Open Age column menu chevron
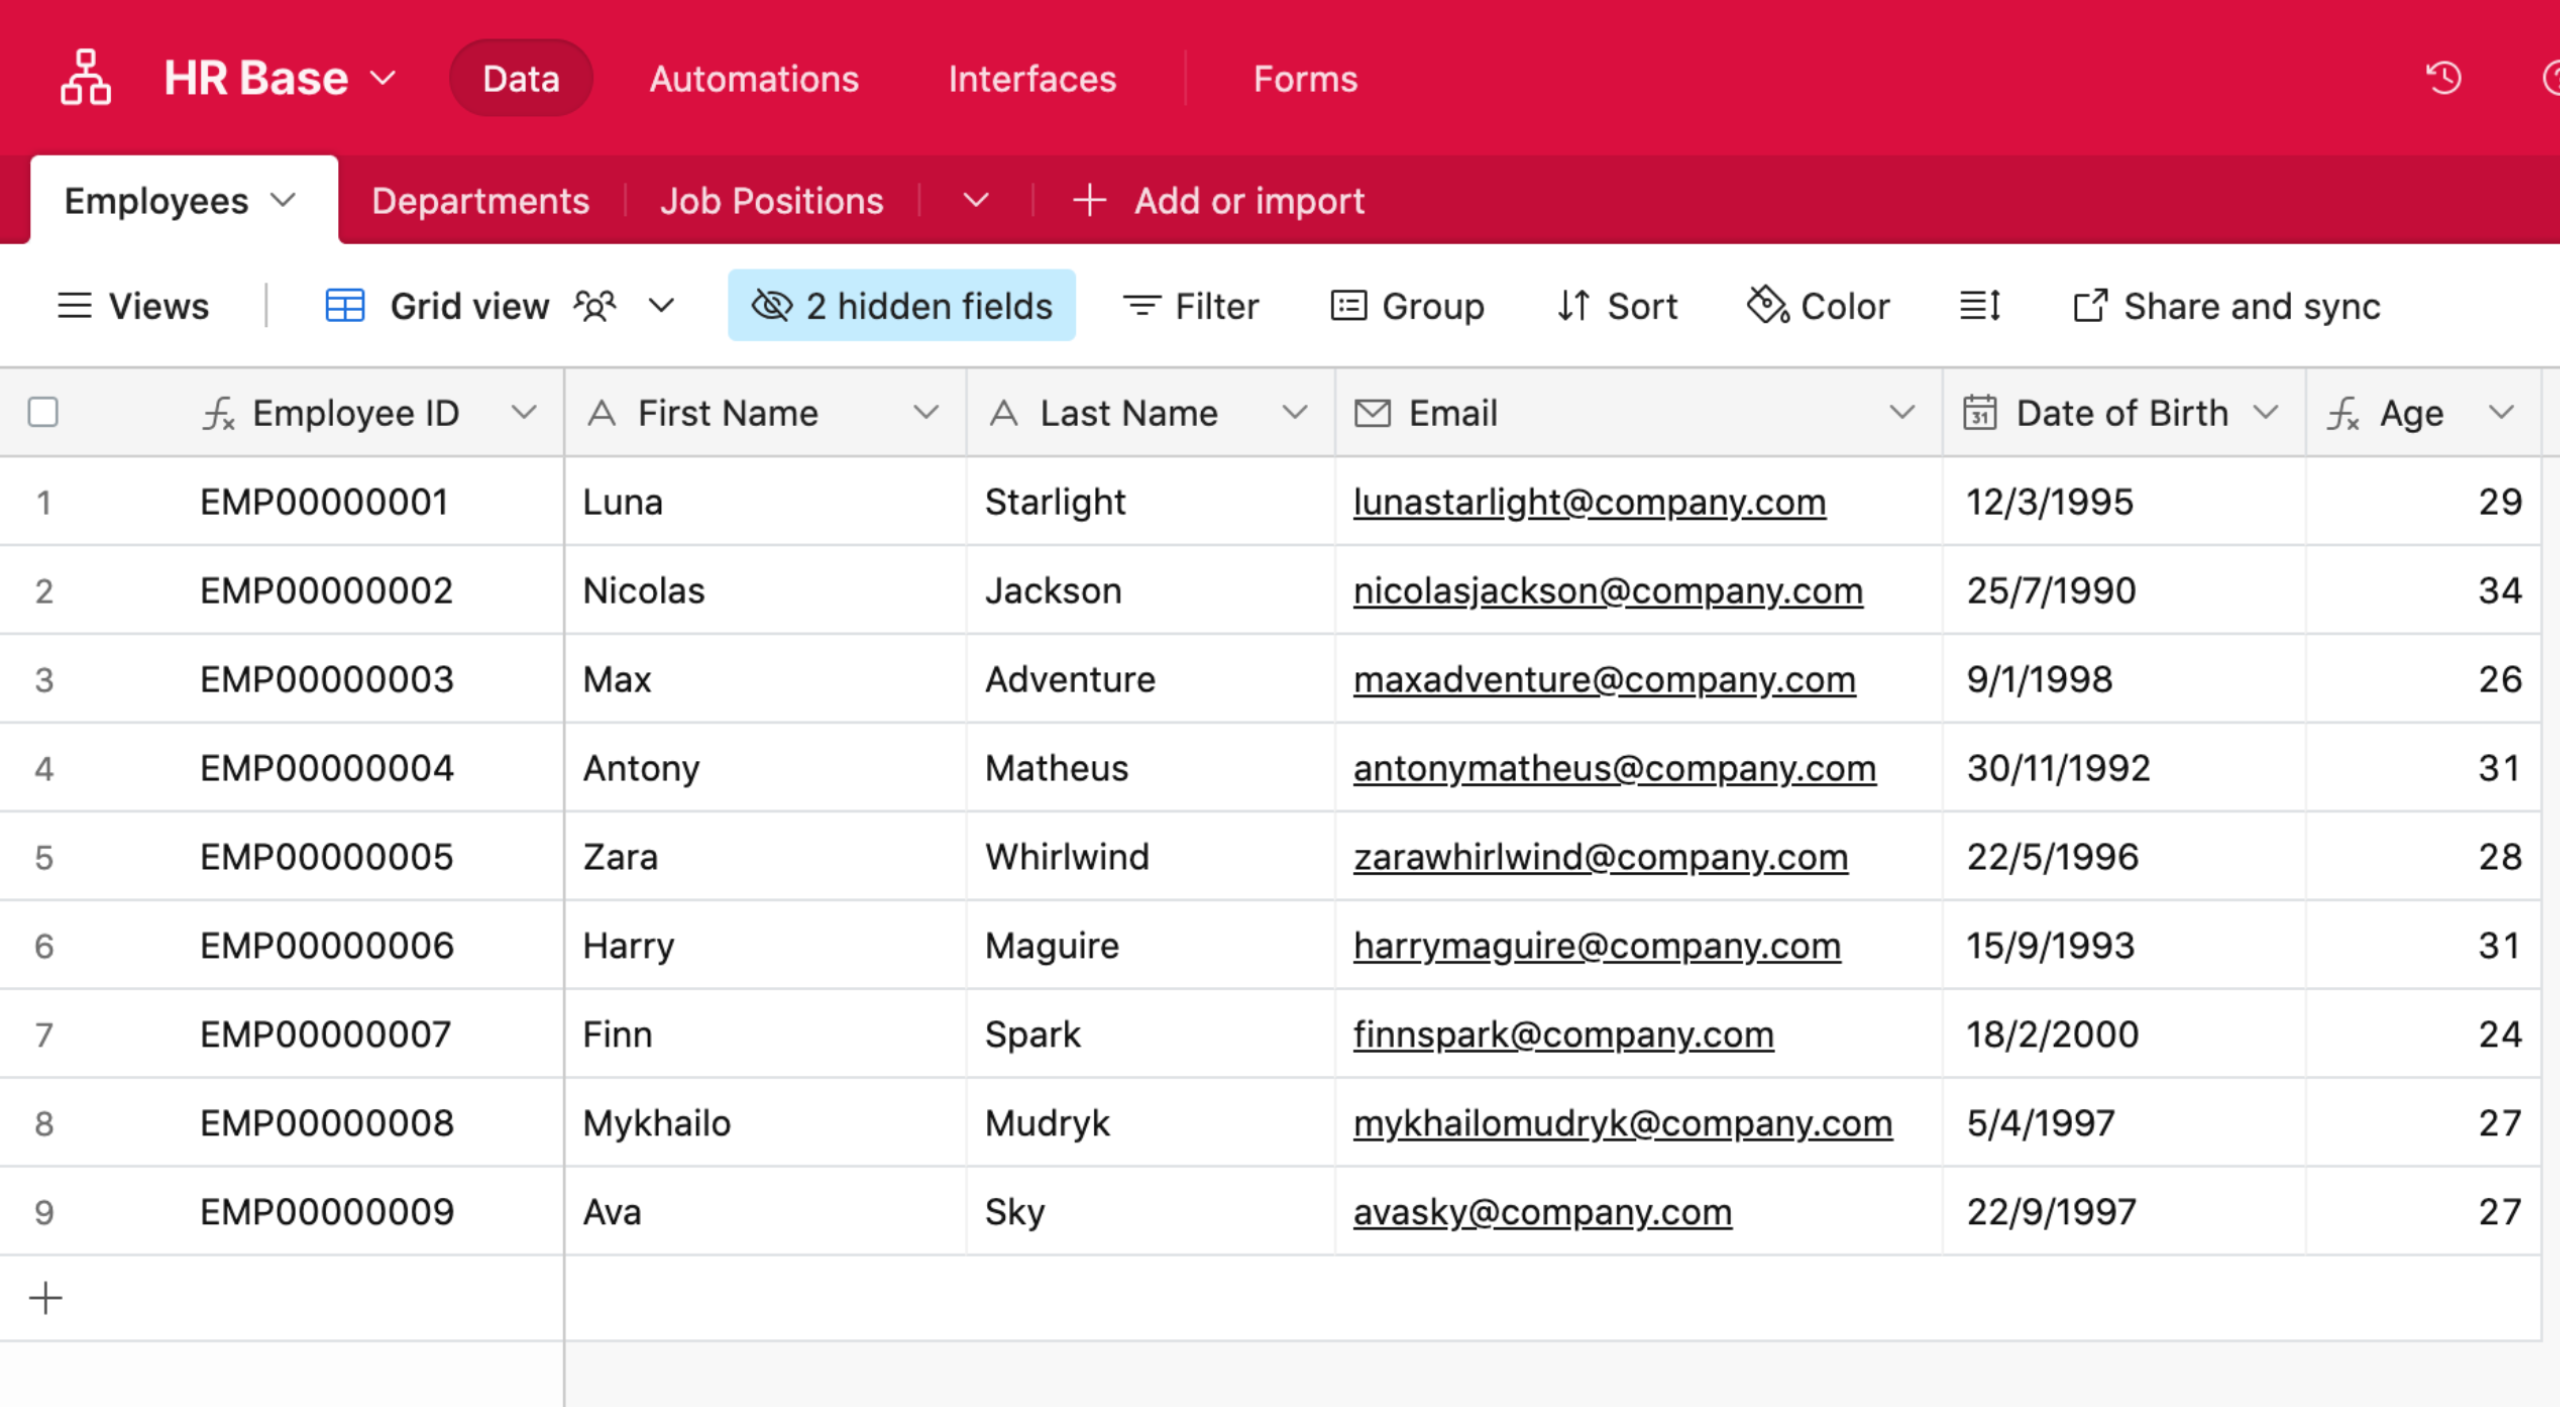This screenshot has height=1407, width=2560. 2501,412
